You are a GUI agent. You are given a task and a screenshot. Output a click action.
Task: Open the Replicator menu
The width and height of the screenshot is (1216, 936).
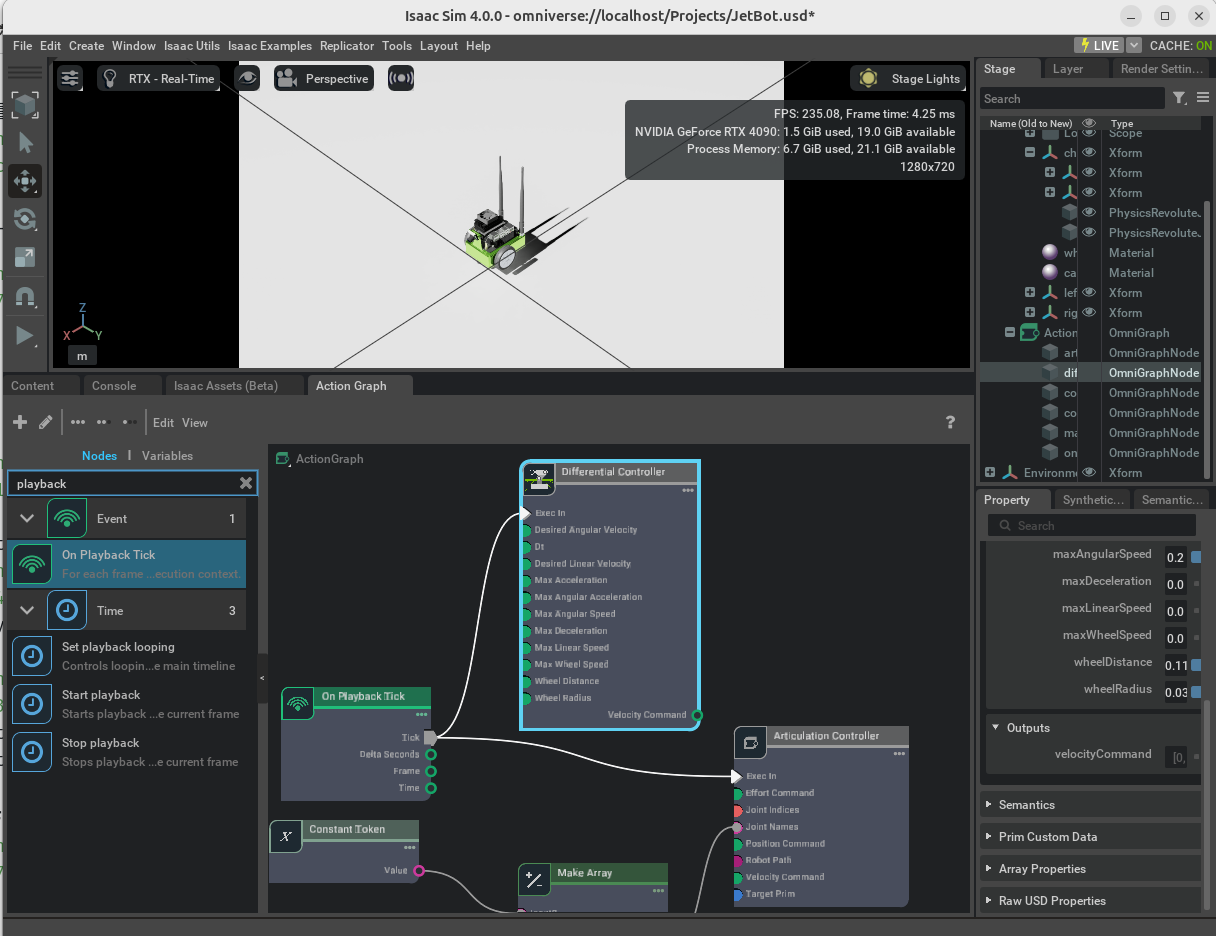[x=347, y=45]
